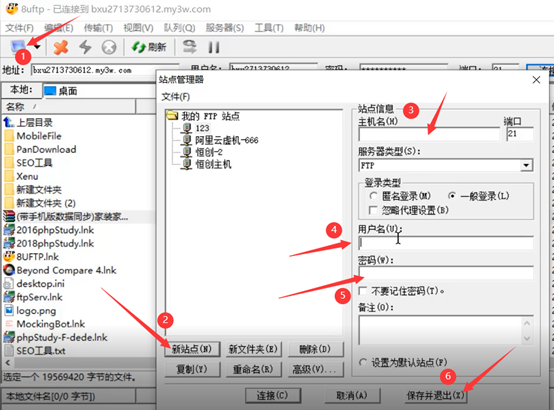Open the 服务器(S) menu
This screenshot has width=554, height=410.
point(225,28)
